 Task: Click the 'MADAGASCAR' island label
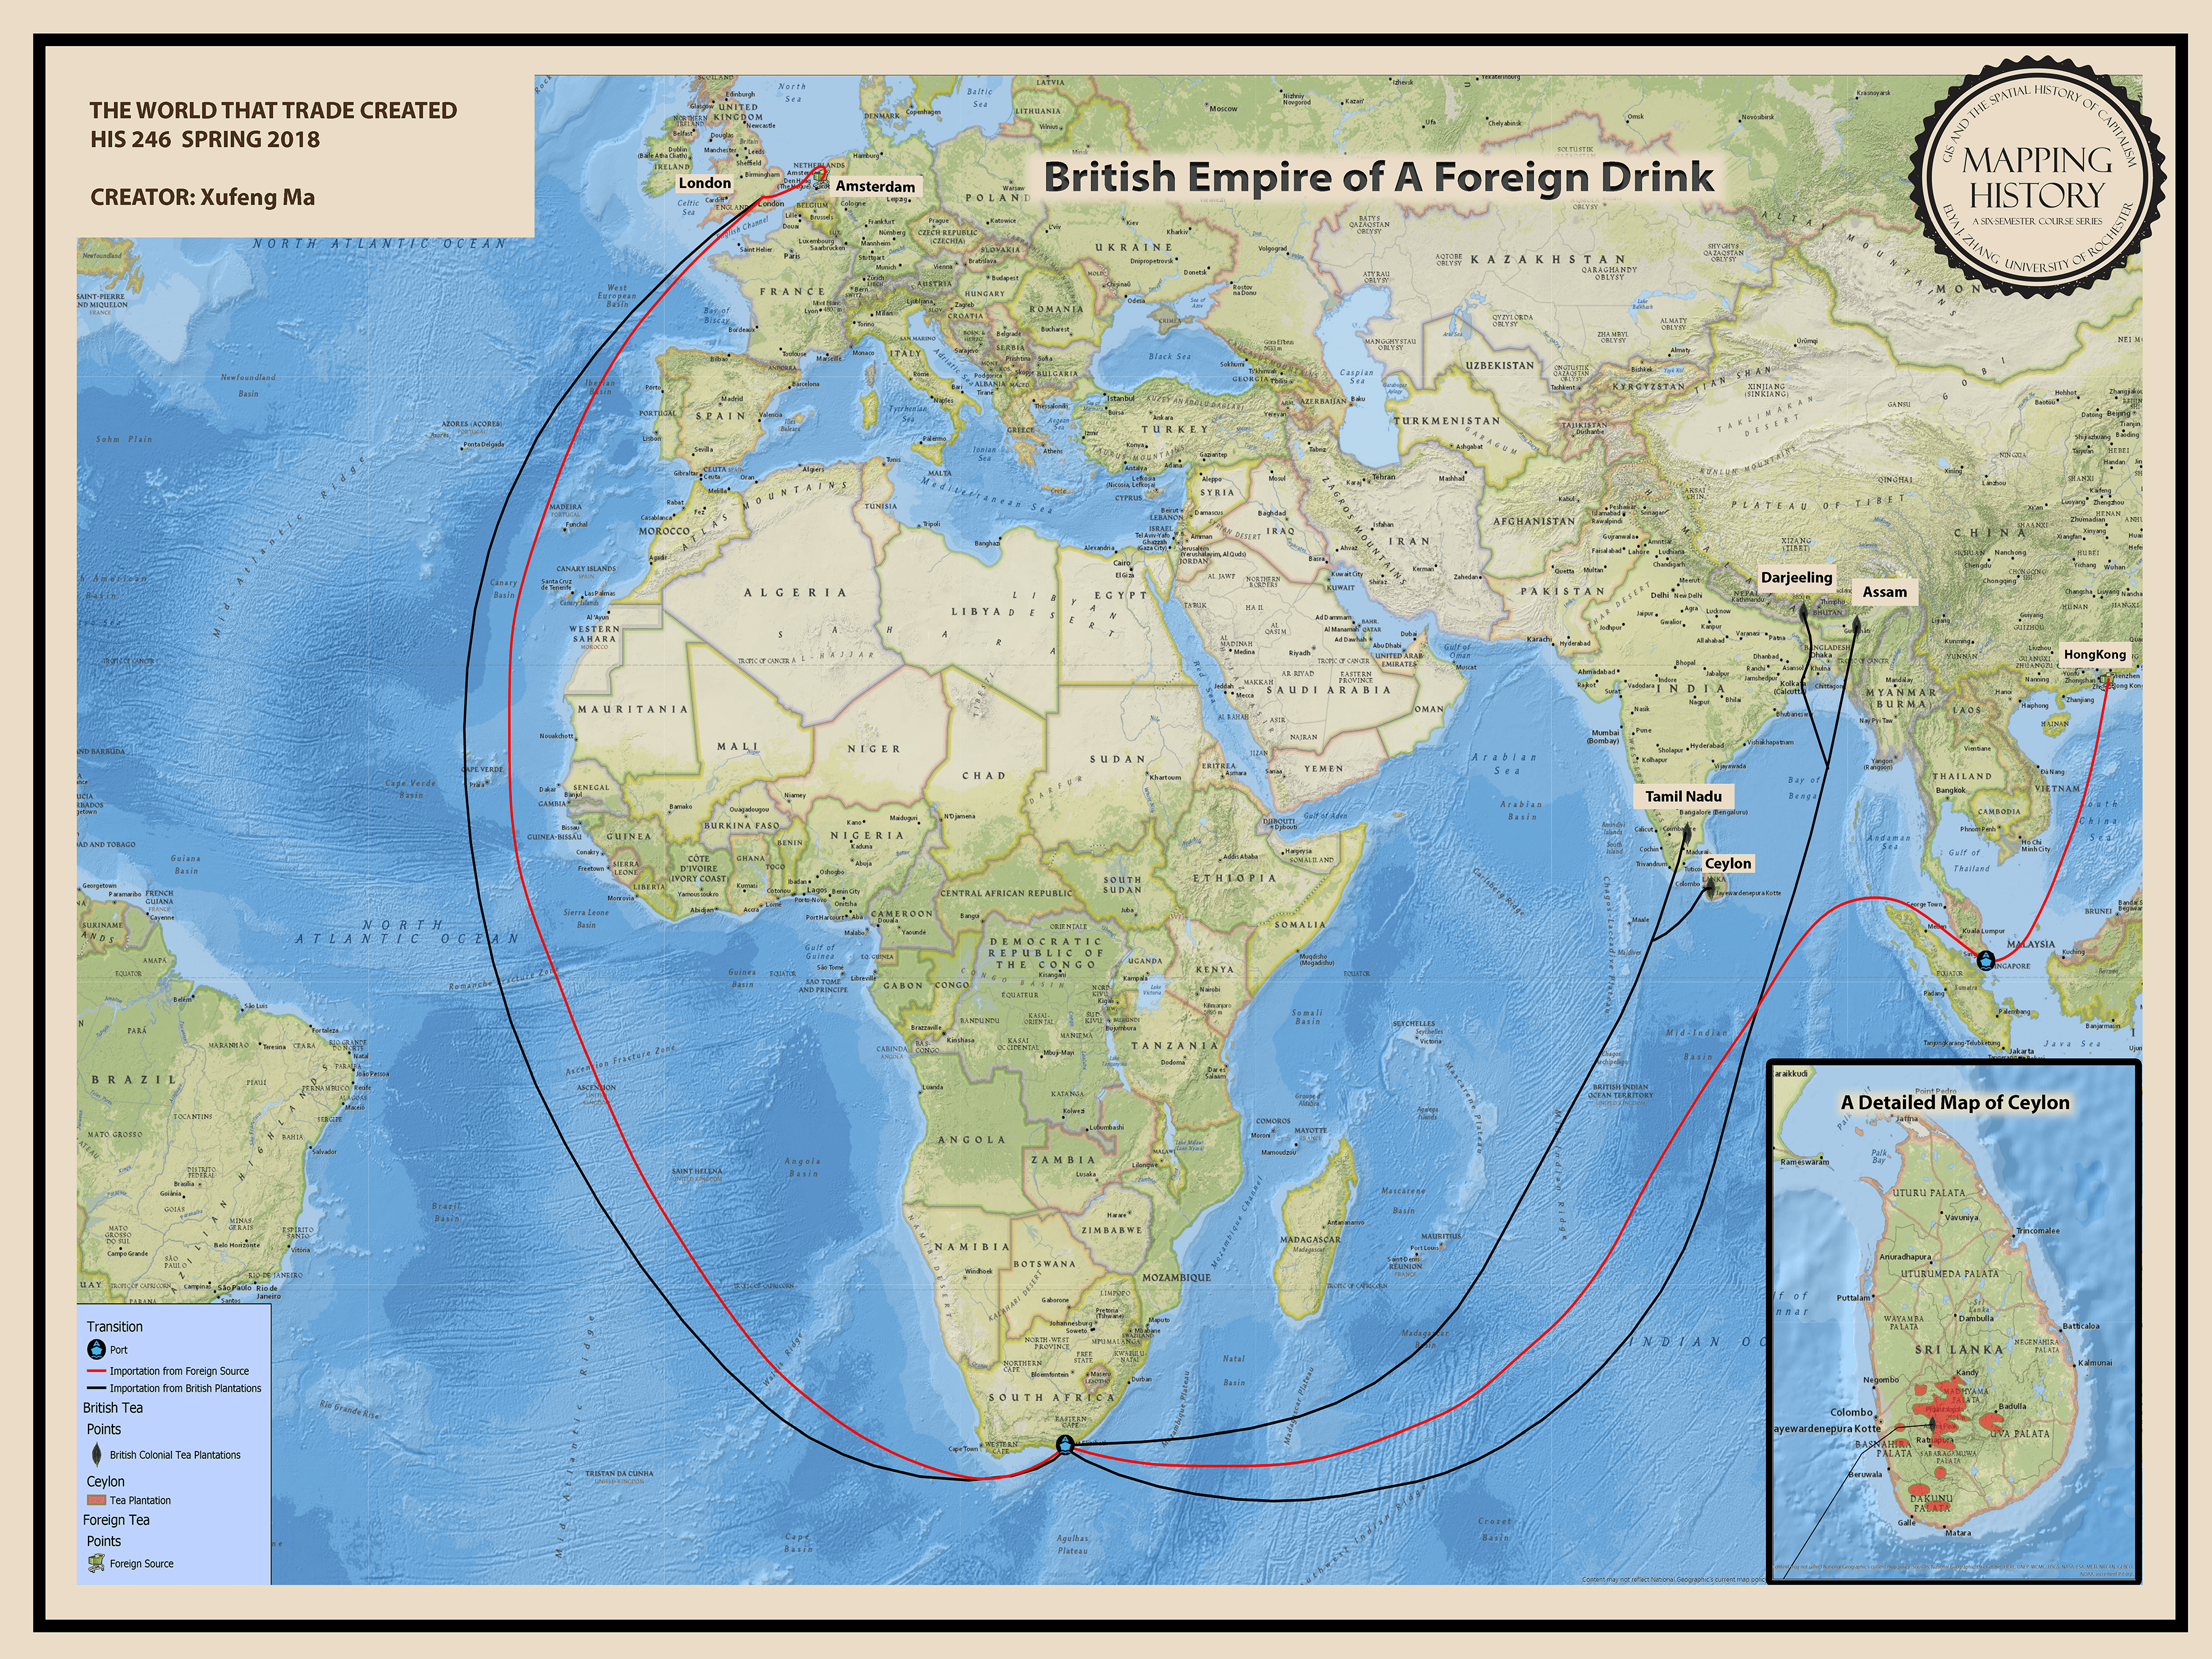(x=1310, y=1239)
